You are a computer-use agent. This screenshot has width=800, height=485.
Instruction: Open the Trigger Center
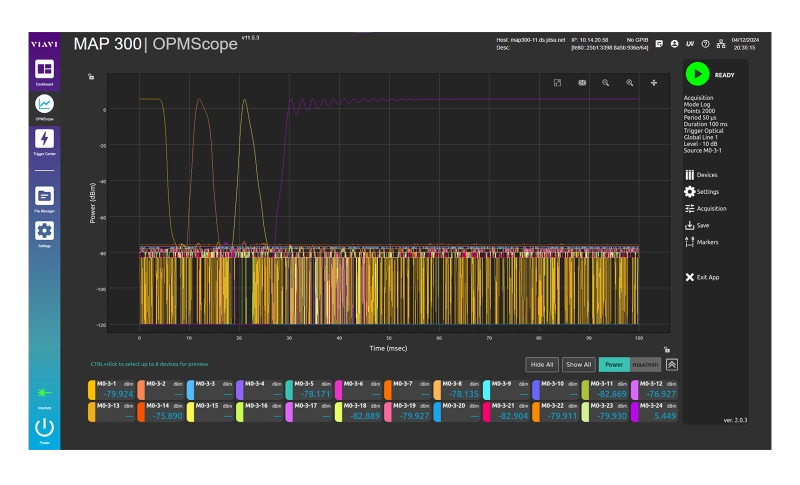(x=44, y=141)
